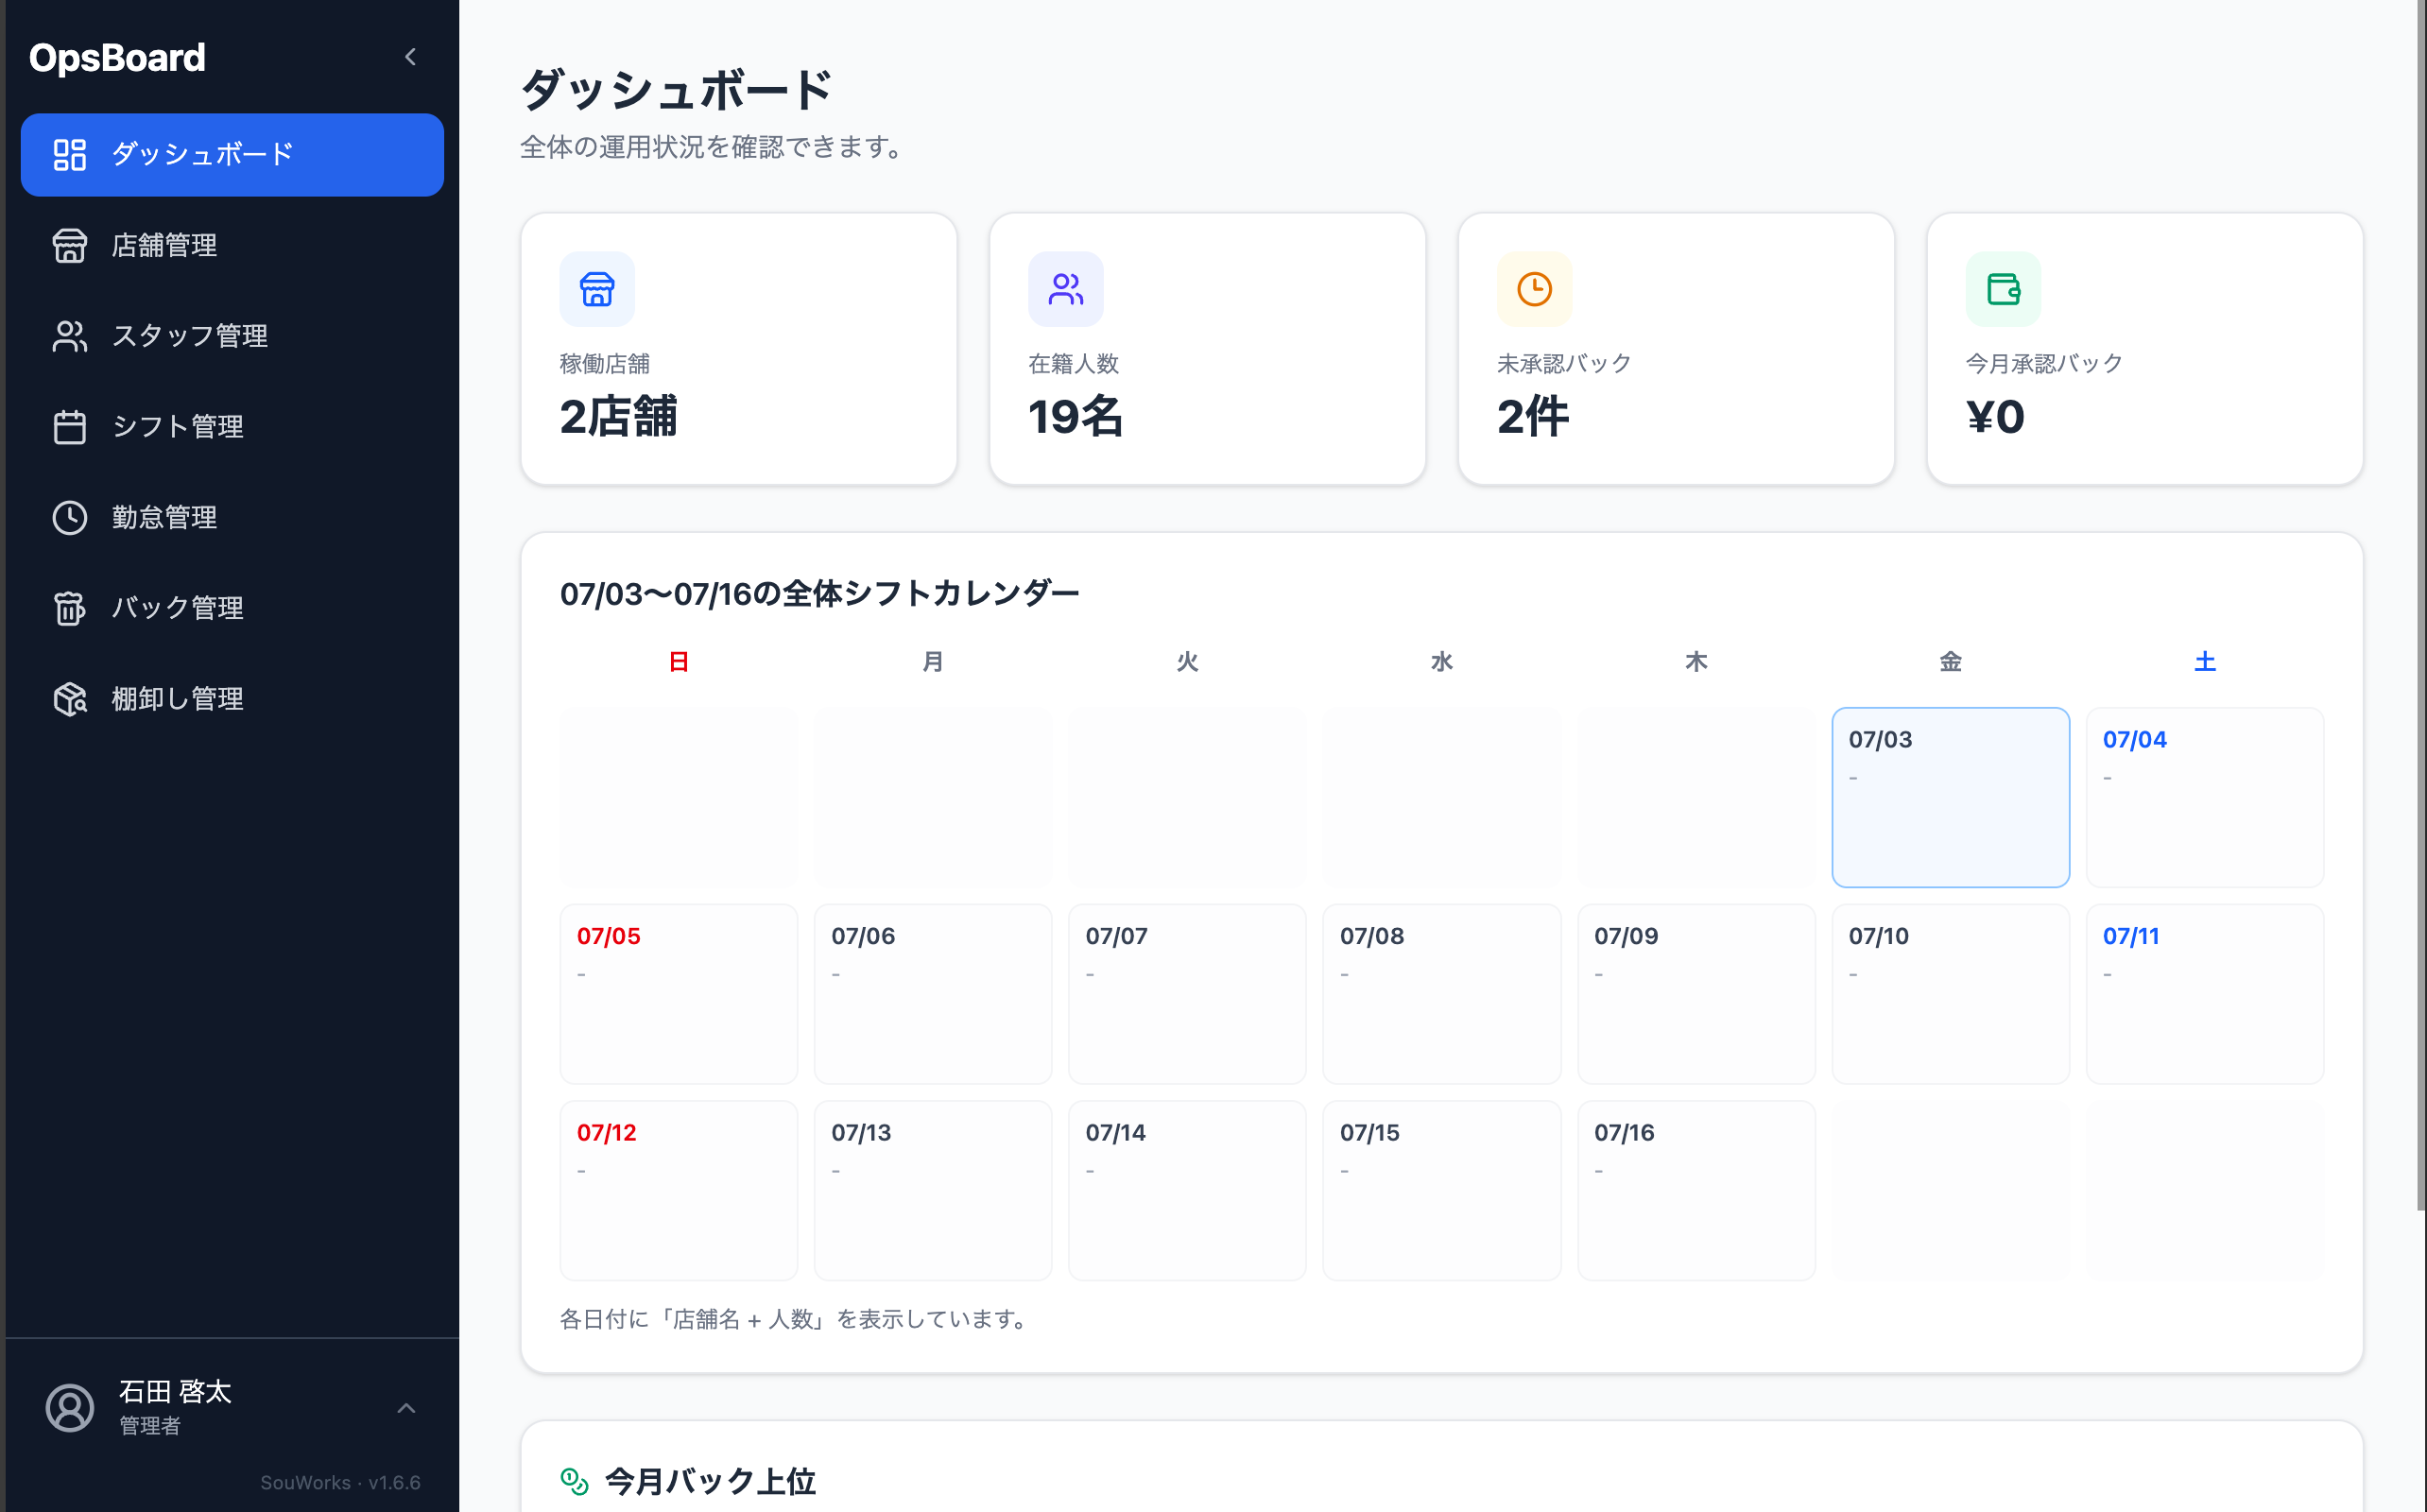Navigate to 勤怠管理
Viewport: 2427px width, 1512px height.
[232, 517]
